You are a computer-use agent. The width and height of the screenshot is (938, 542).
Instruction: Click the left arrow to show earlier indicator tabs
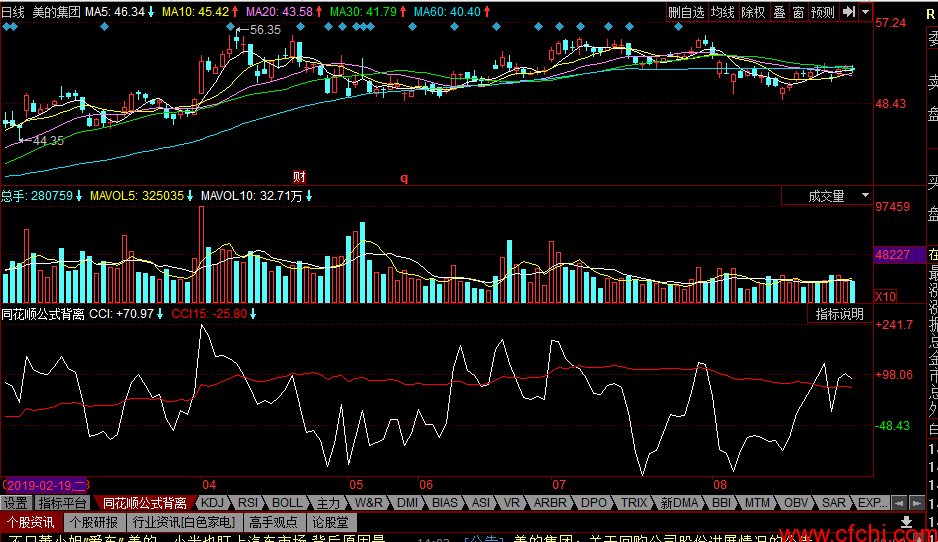[x=899, y=503]
